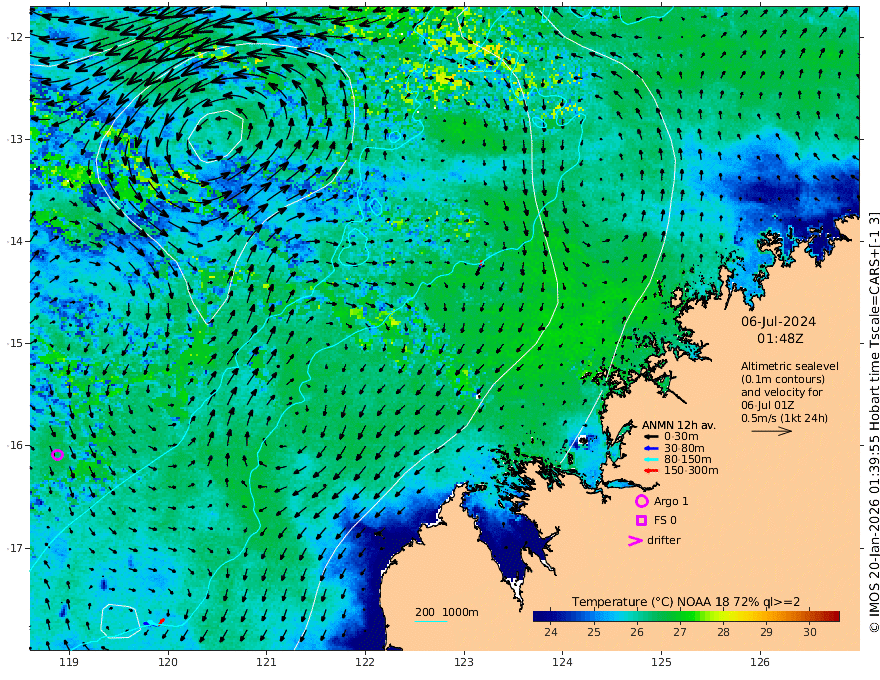880x680 pixels.
Task: Click the date label 06-Jul-2024
Action: pyautogui.click(x=778, y=321)
